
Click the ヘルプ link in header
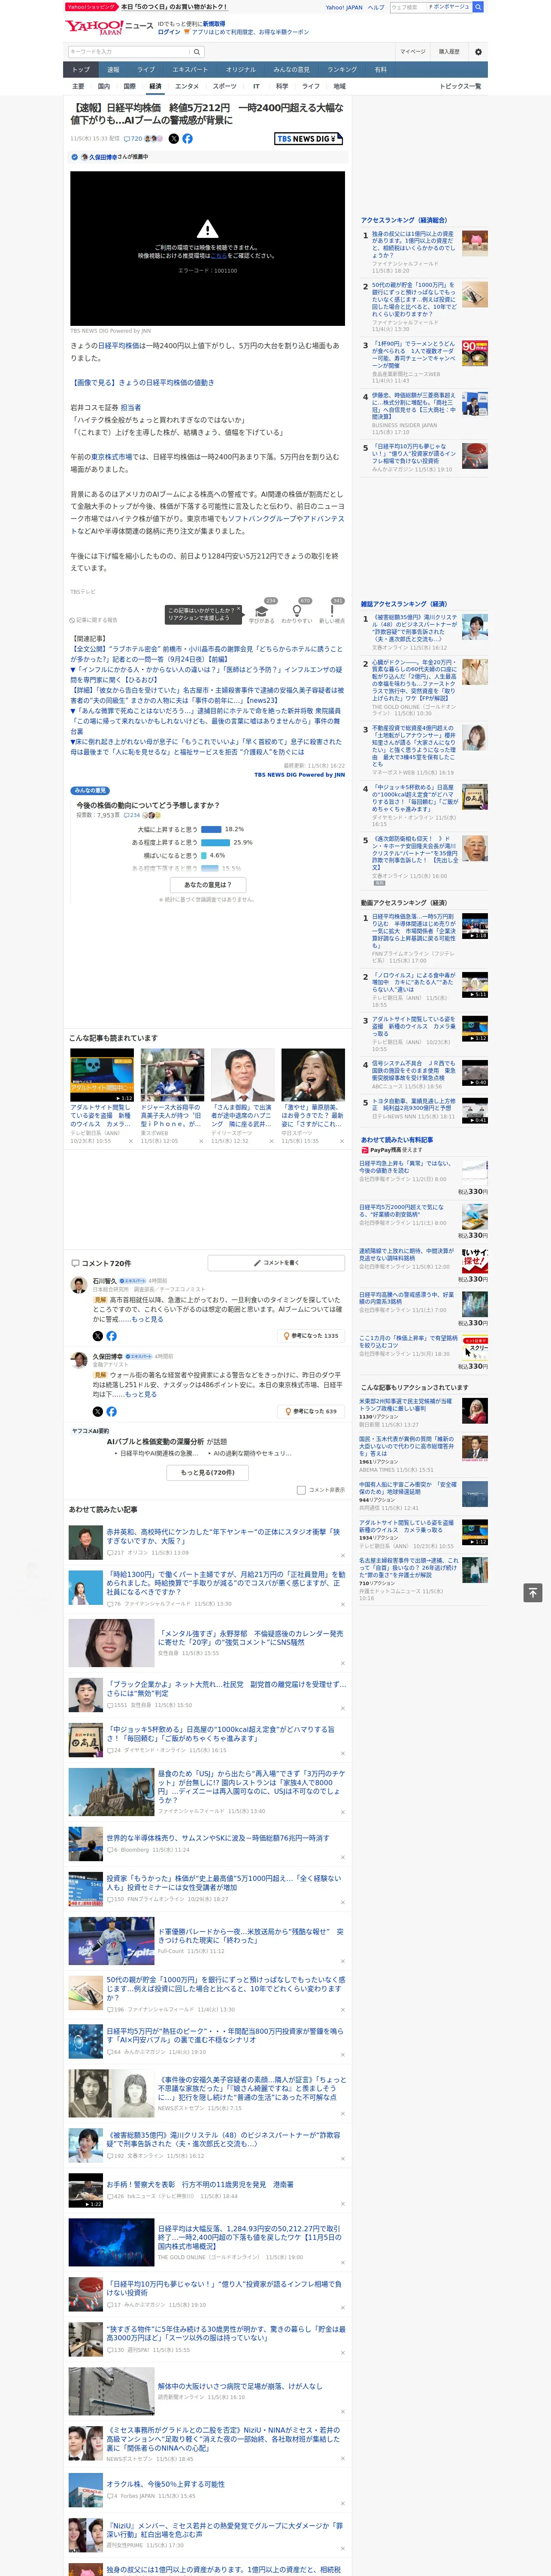(375, 7)
